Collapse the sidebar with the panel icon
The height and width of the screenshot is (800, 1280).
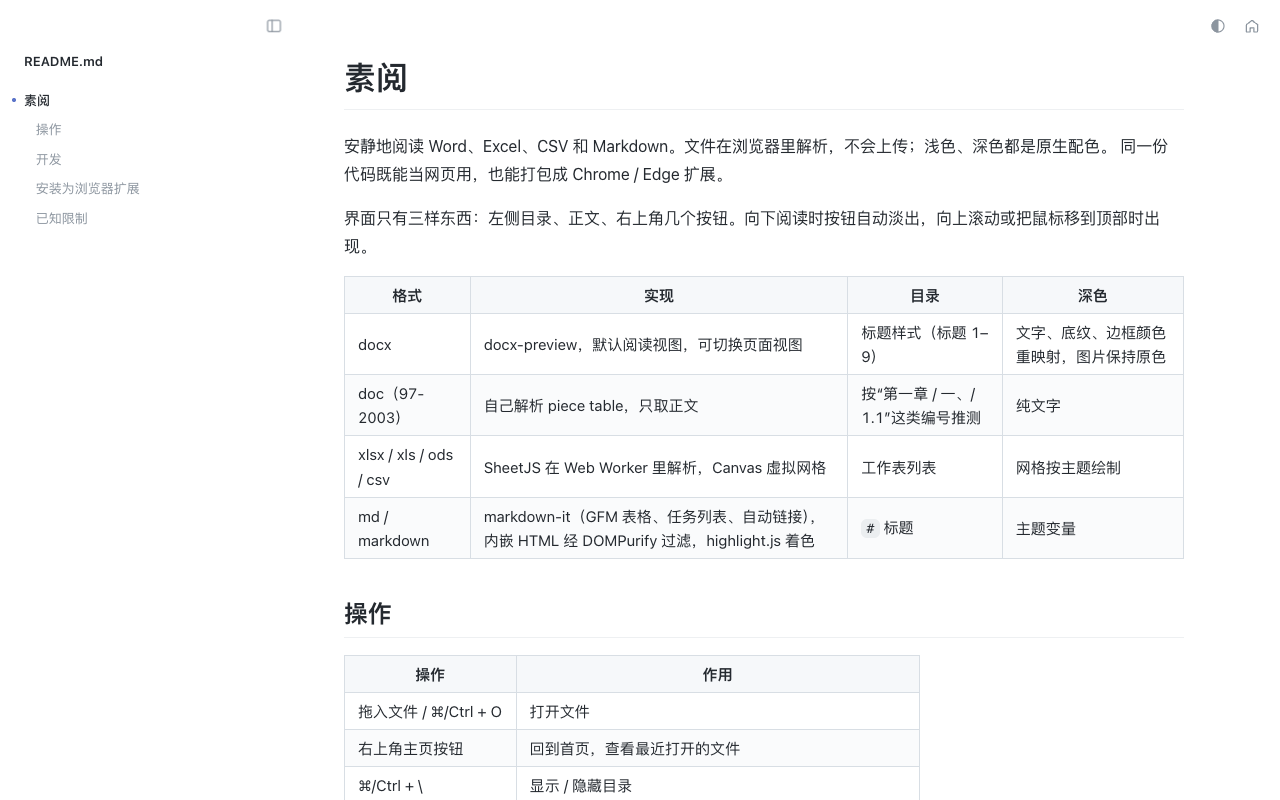pyautogui.click(x=274, y=26)
